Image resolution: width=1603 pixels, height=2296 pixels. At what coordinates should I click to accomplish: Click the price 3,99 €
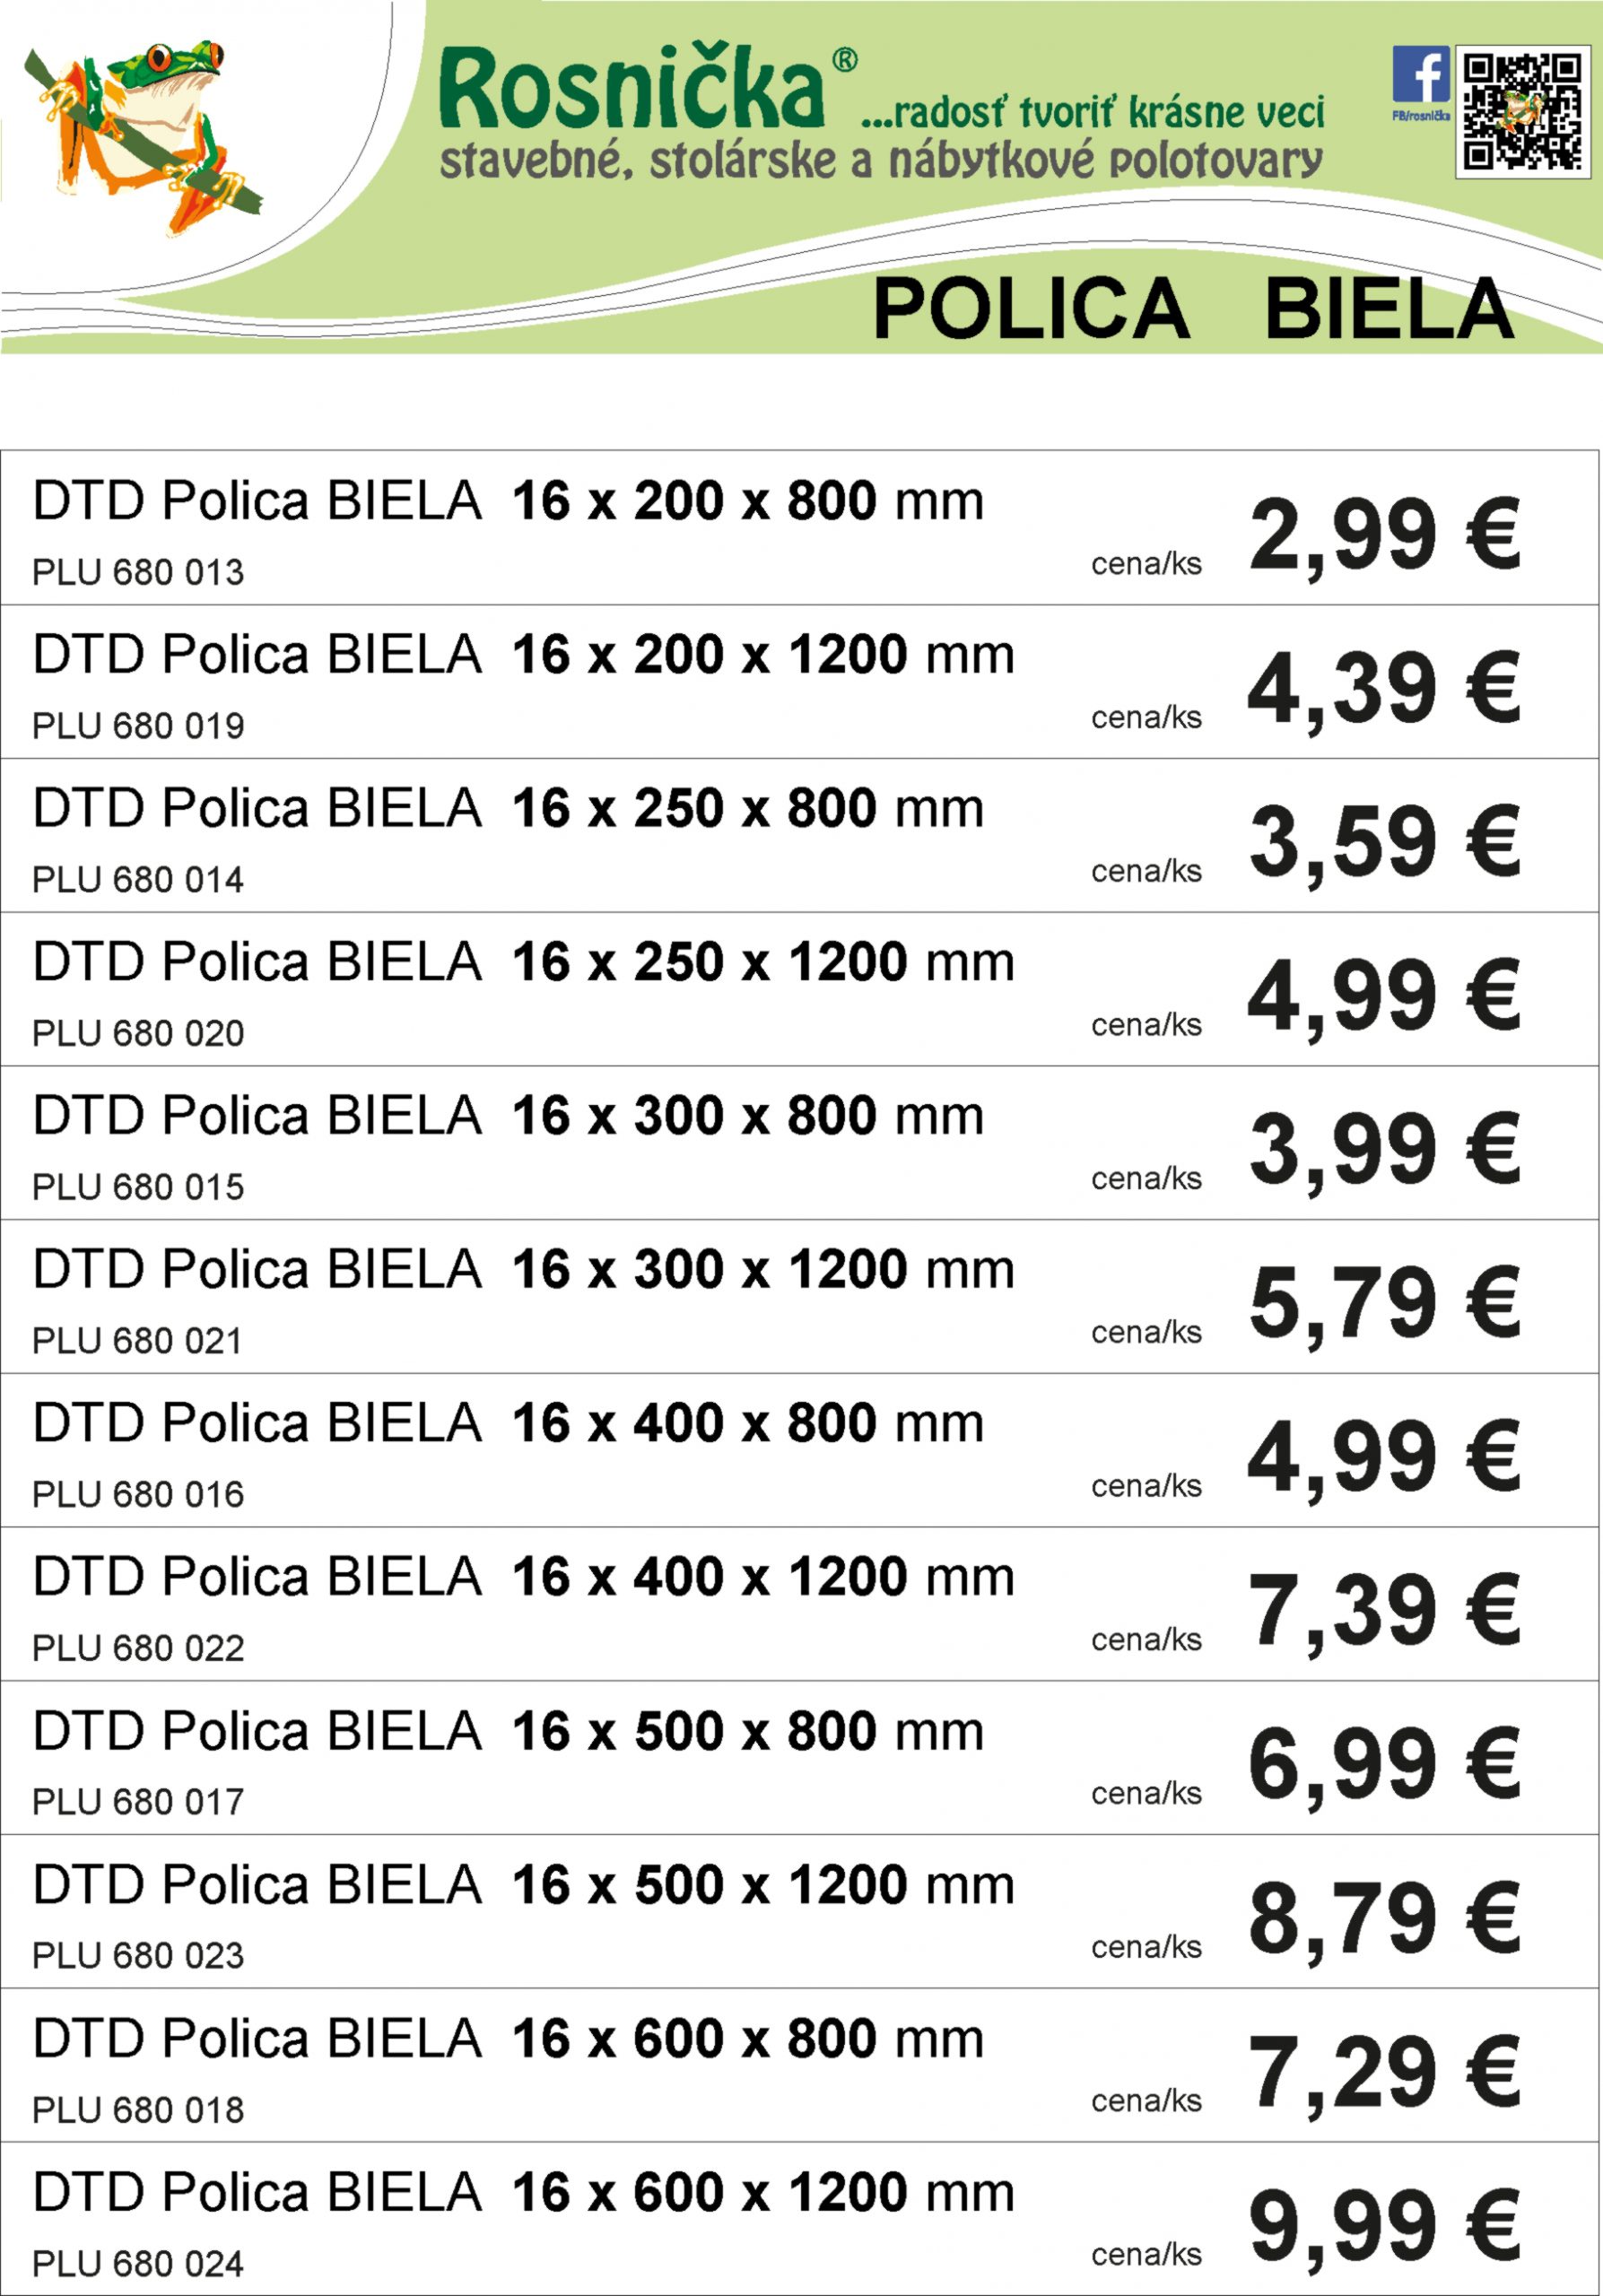point(1385,1152)
